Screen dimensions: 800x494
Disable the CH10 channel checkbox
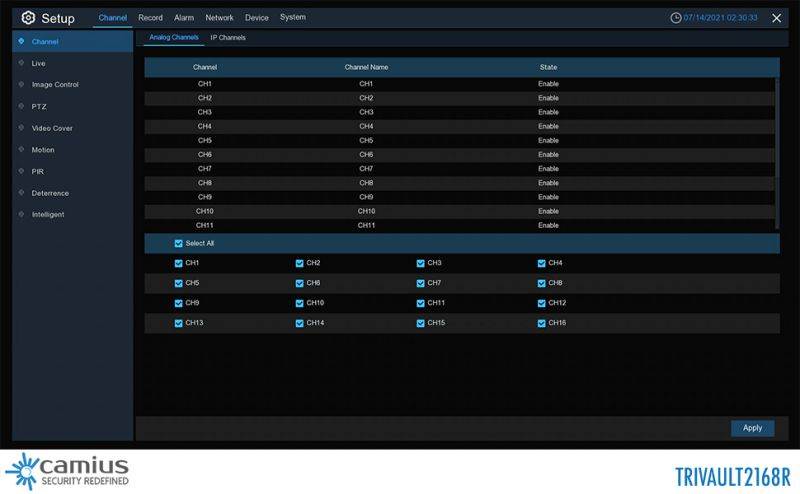tap(300, 303)
